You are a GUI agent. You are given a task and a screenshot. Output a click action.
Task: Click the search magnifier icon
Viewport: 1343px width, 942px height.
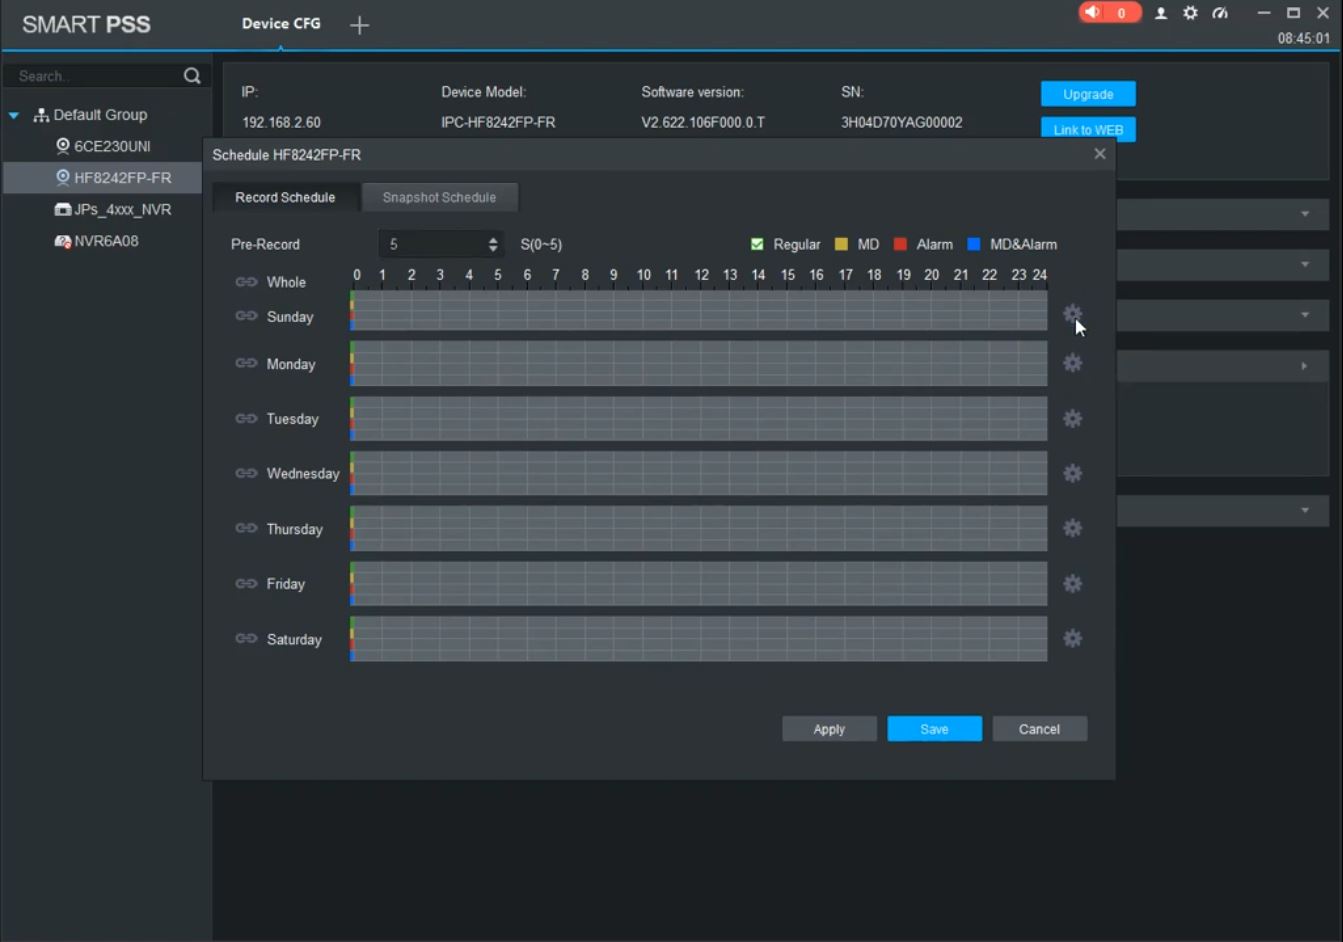click(192, 76)
